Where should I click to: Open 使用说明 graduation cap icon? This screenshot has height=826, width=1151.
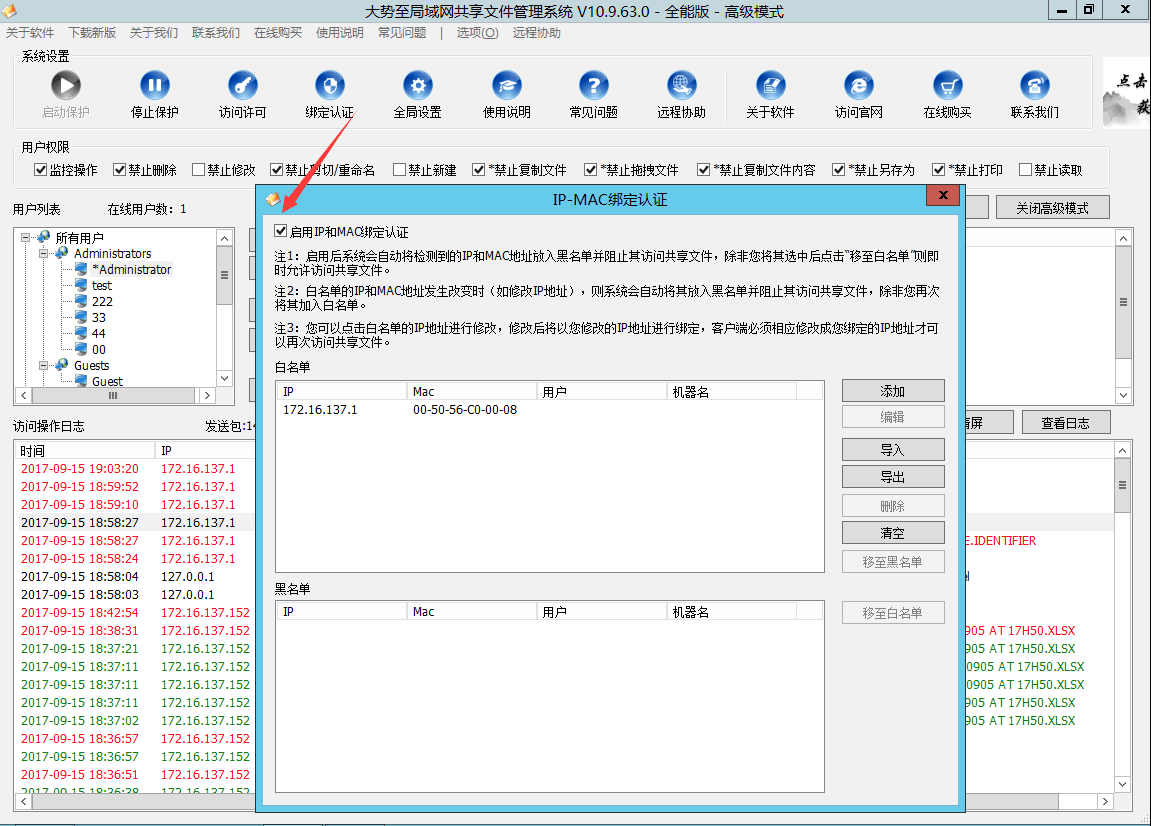click(507, 86)
